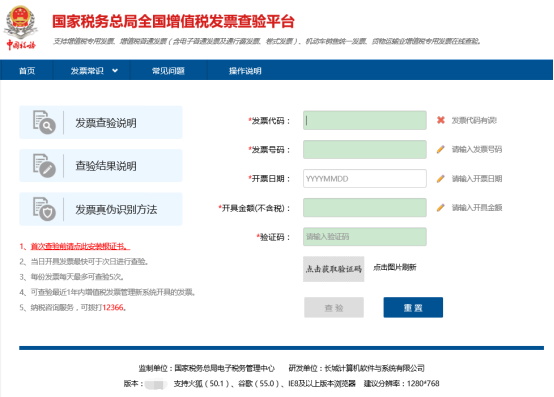Focus the 验证码 input field
The width and height of the screenshot is (554, 397).
point(365,237)
